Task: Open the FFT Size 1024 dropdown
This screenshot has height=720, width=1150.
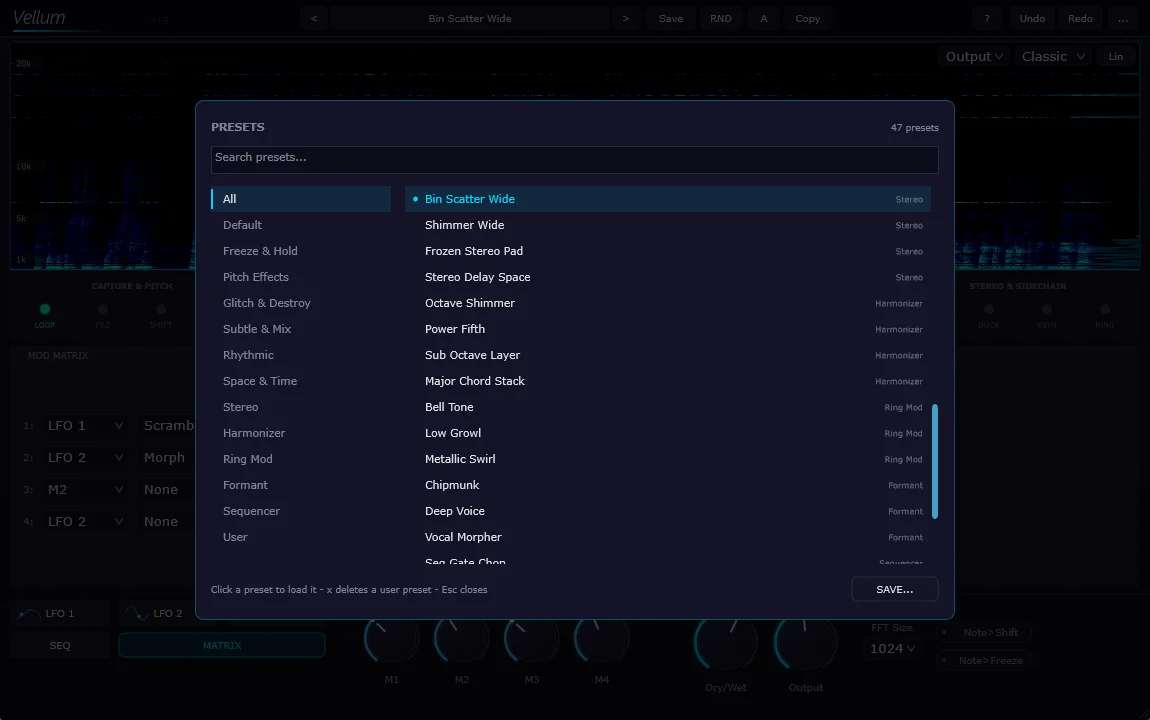Action: (892, 648)
